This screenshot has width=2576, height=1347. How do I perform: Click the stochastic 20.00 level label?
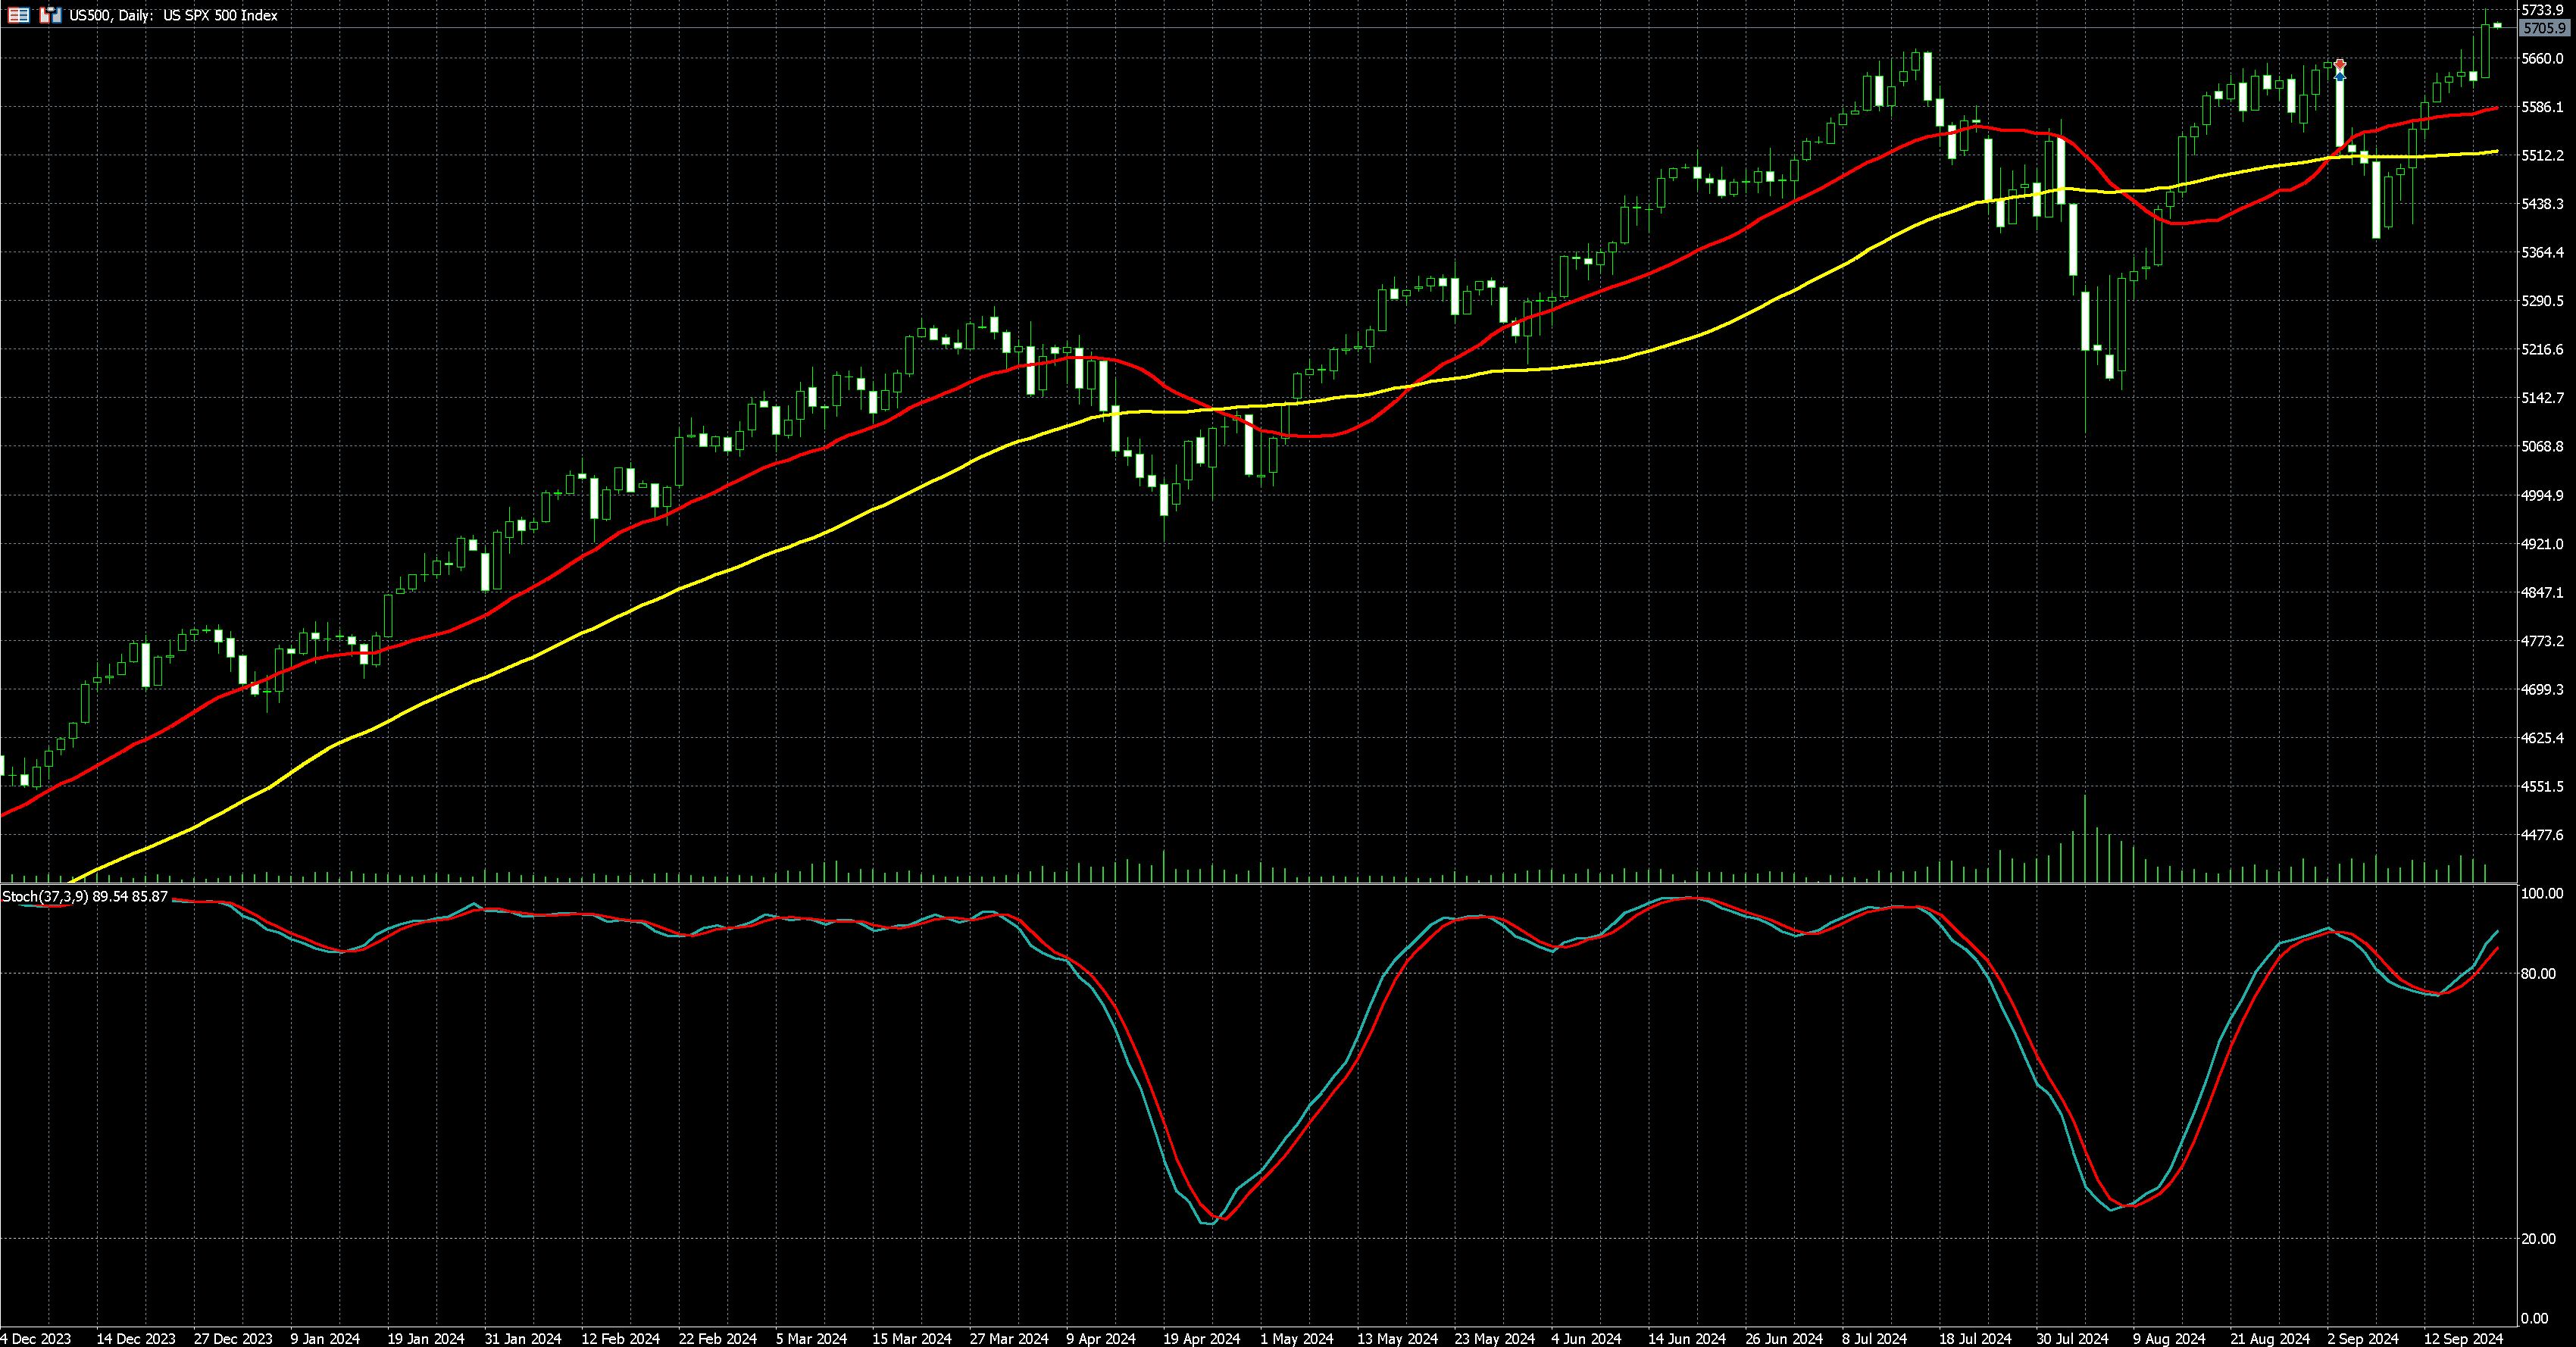2538,1239
